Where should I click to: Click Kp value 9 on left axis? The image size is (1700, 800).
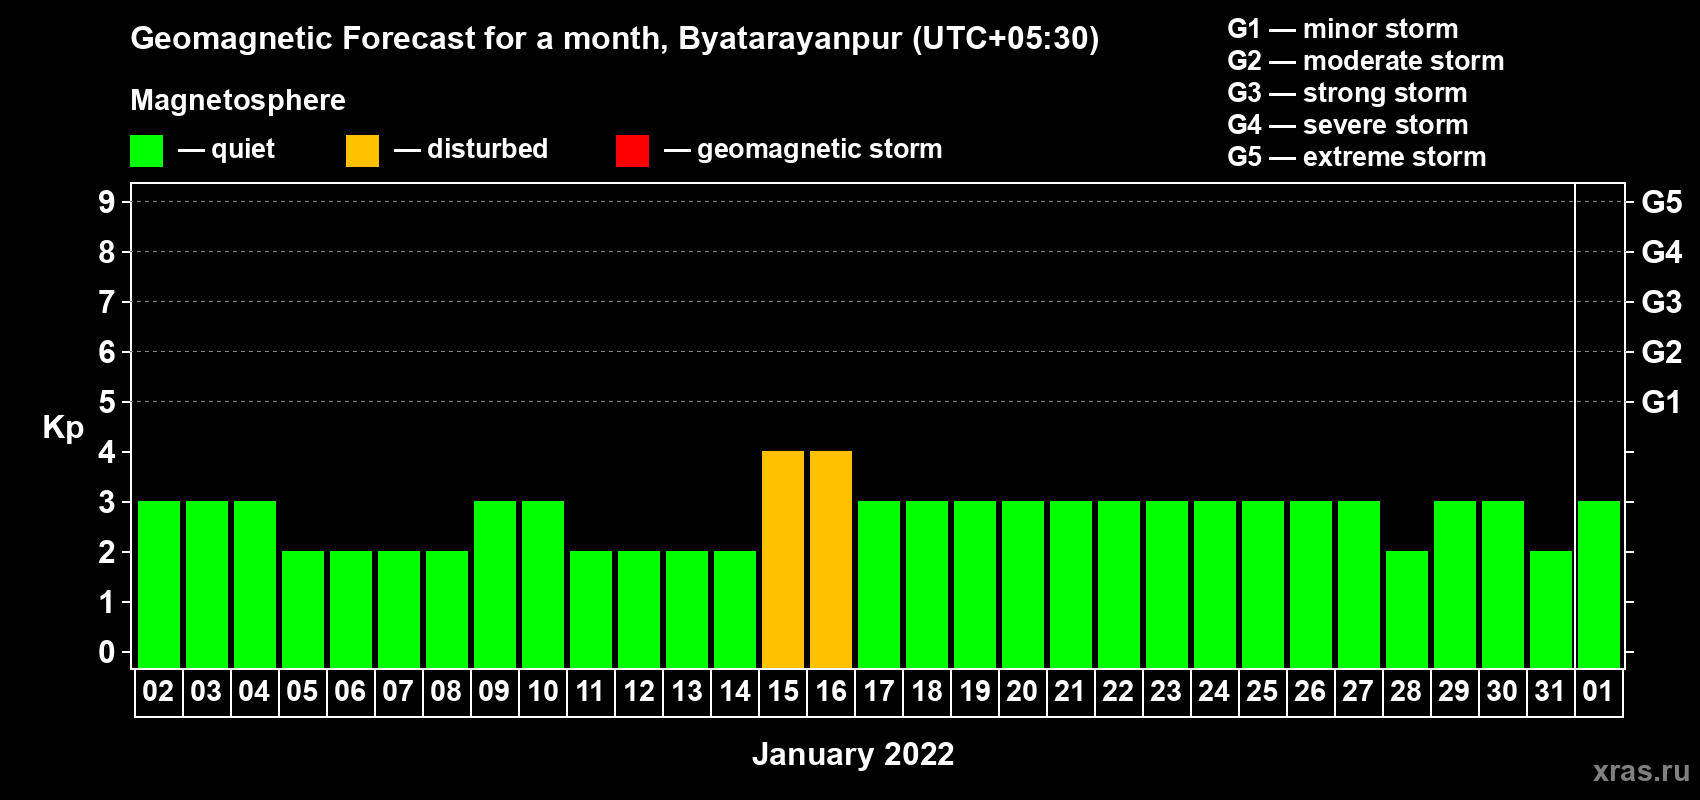click(107, 202)
